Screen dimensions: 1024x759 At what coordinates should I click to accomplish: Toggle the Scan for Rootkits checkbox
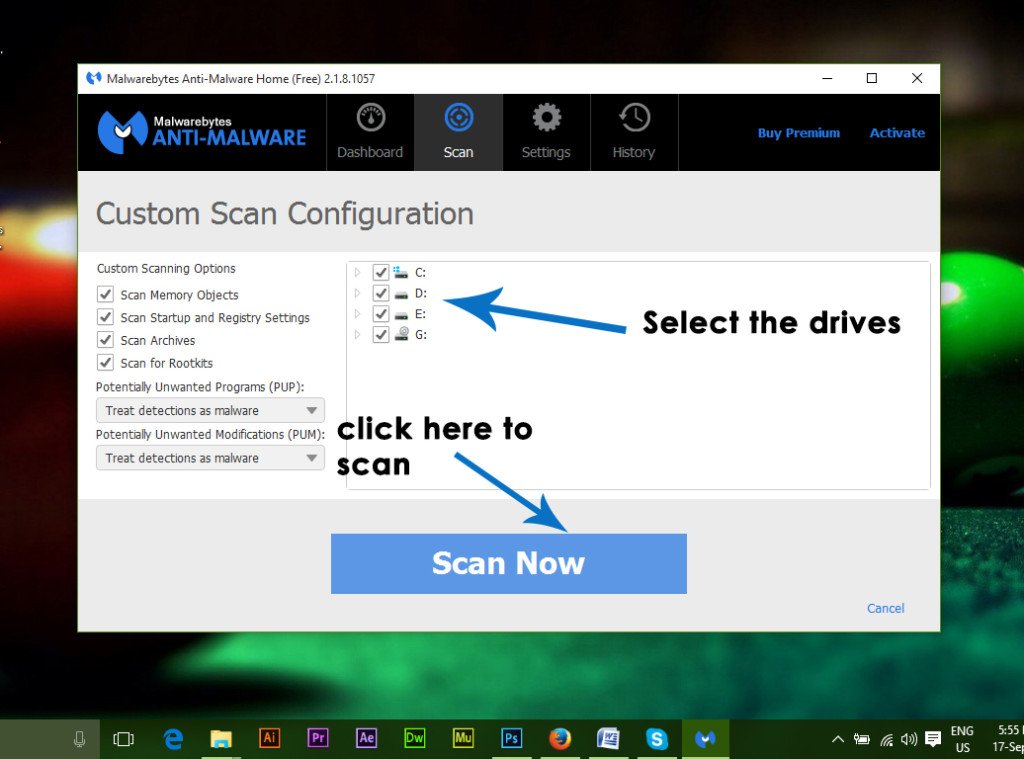(x=105, y=363)
